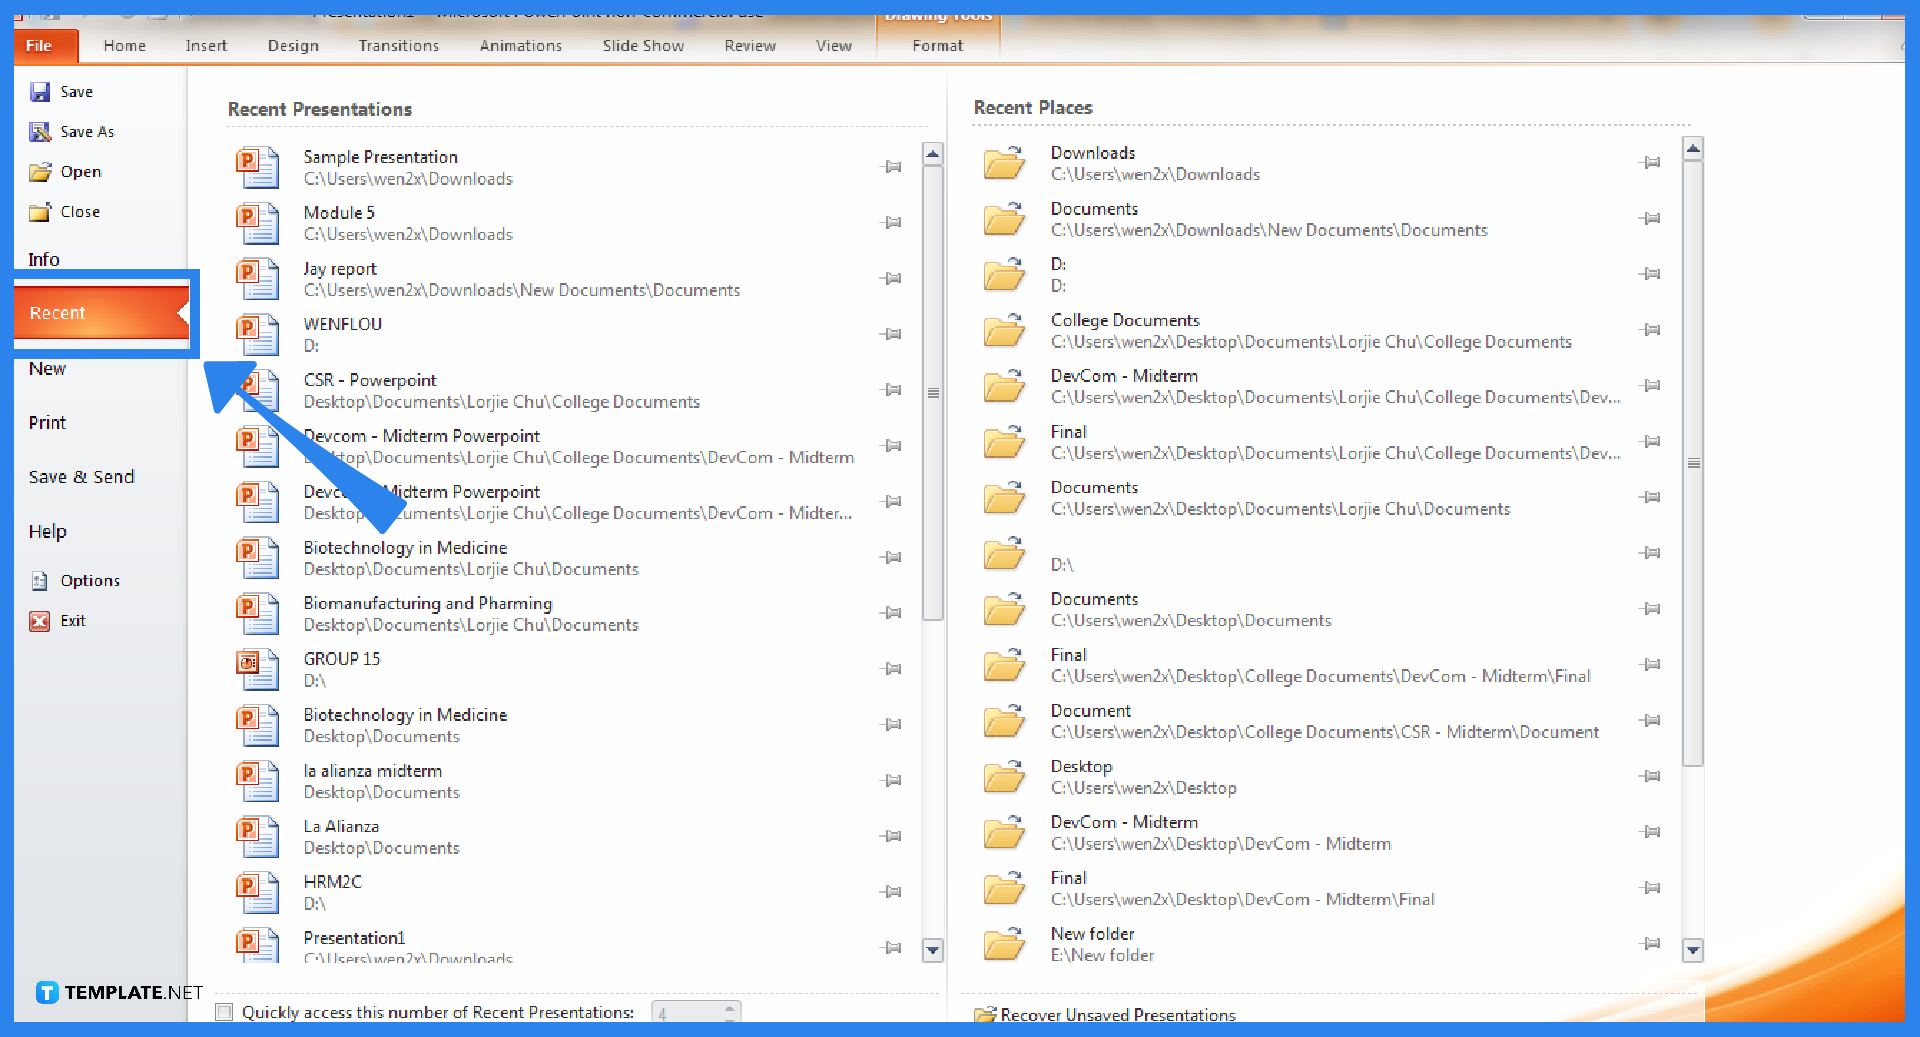Screen dimensions: 1920x1037
Task: Pin Sample Presentation to the recent list
Action: point(891,167)
